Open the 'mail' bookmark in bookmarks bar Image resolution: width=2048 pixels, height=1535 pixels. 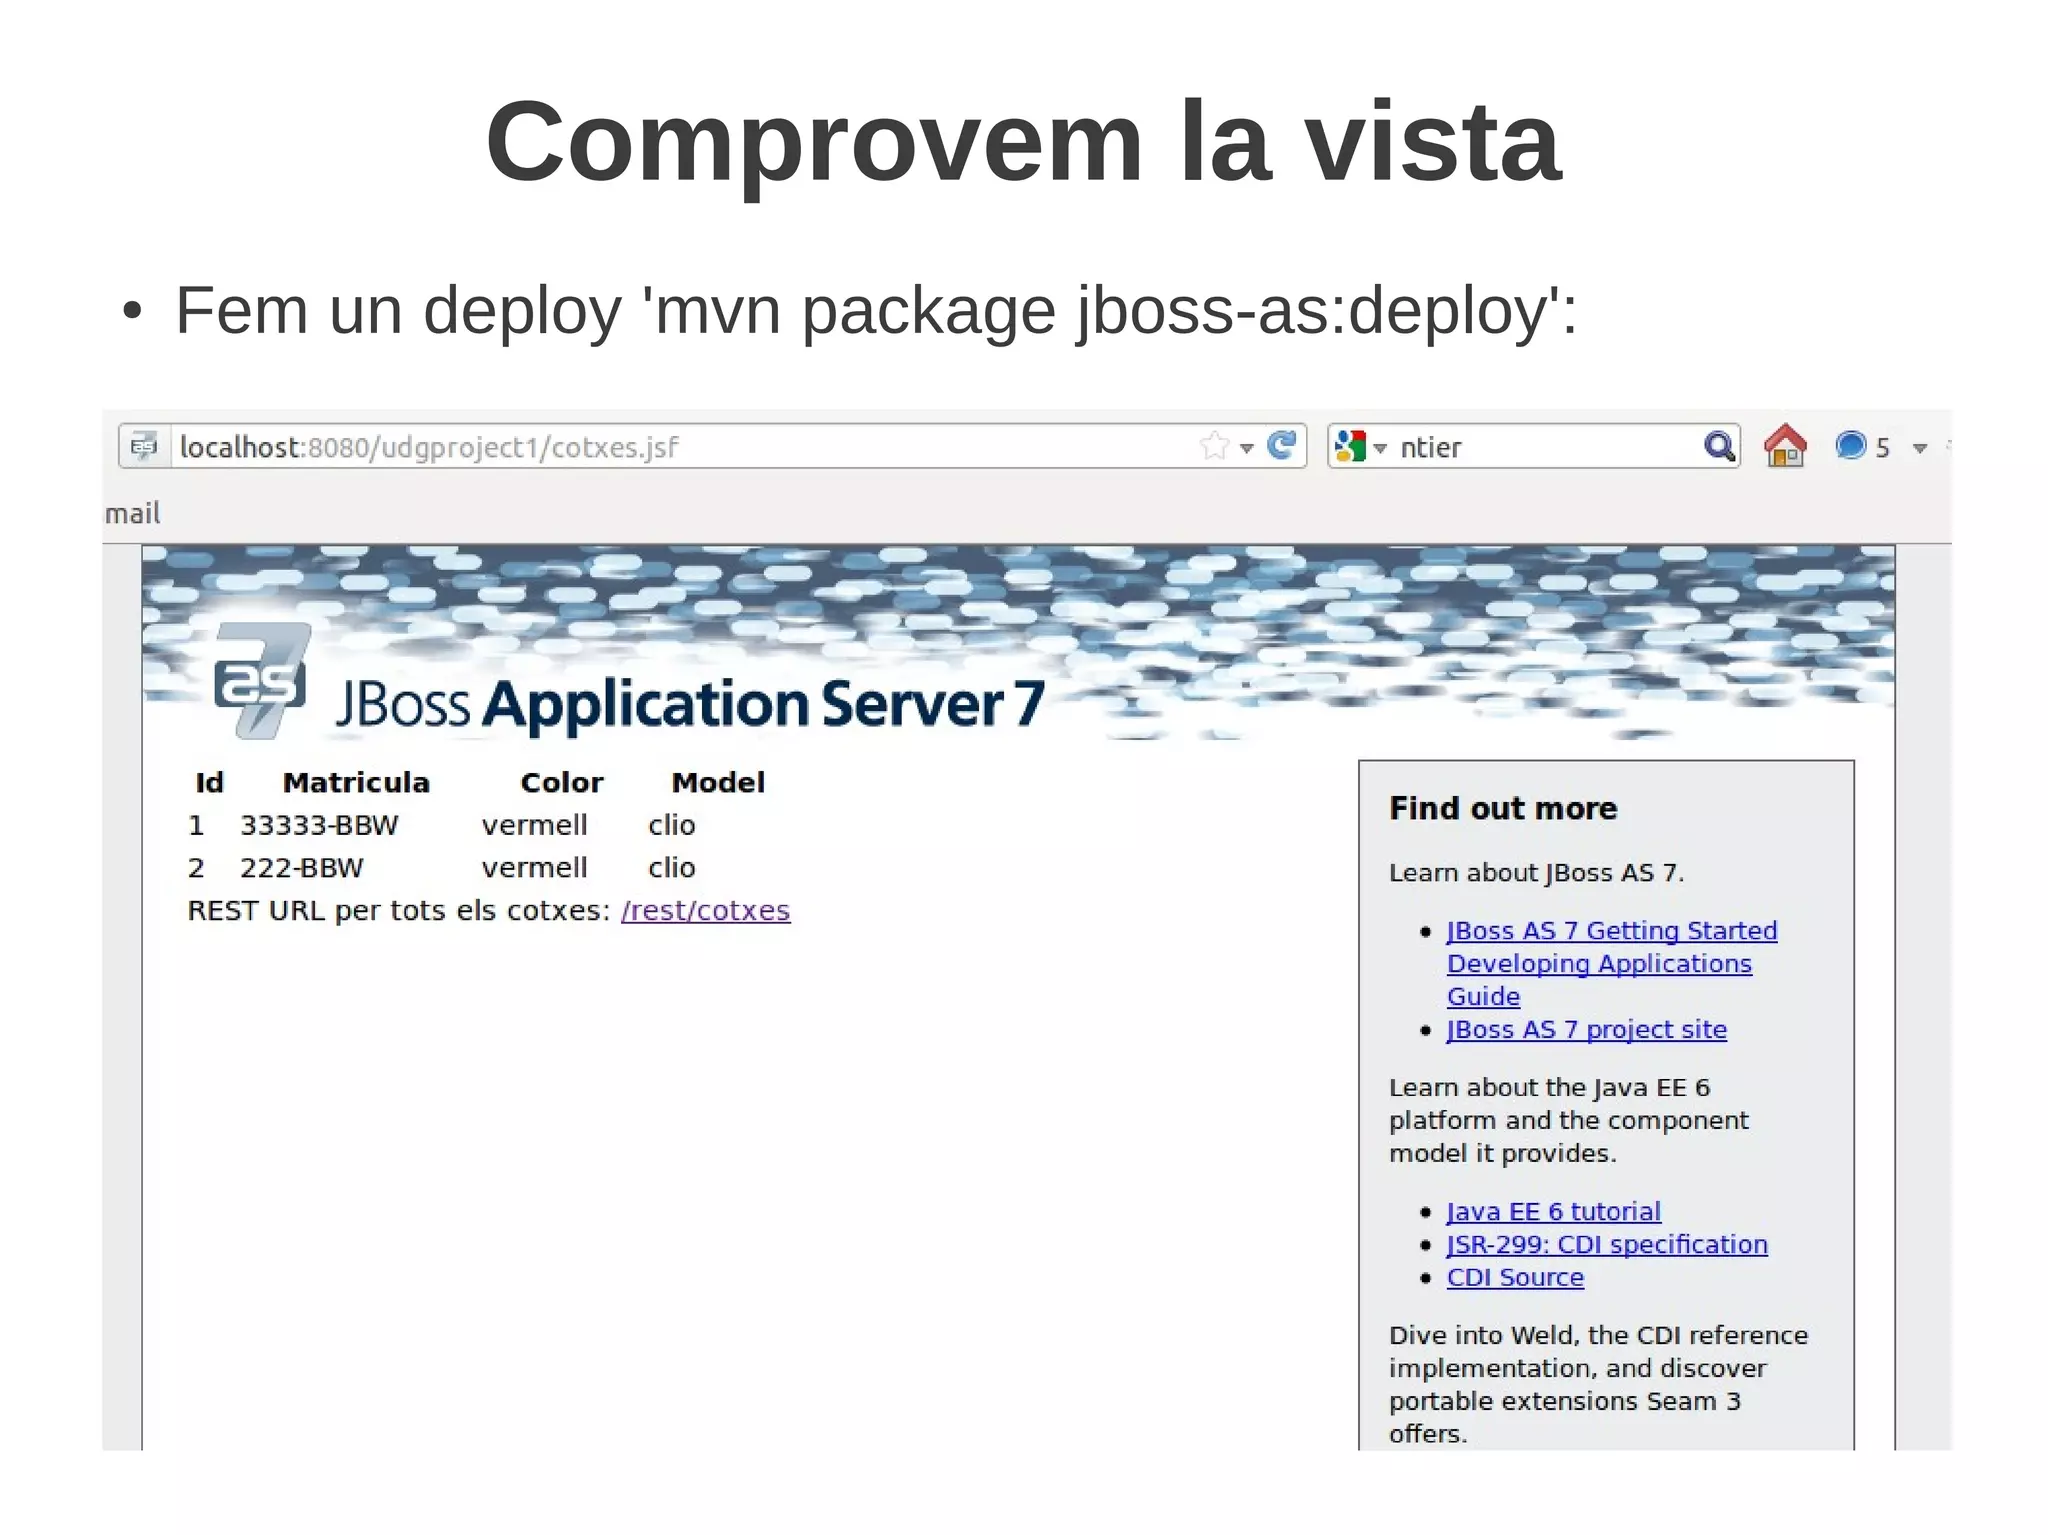132,513
